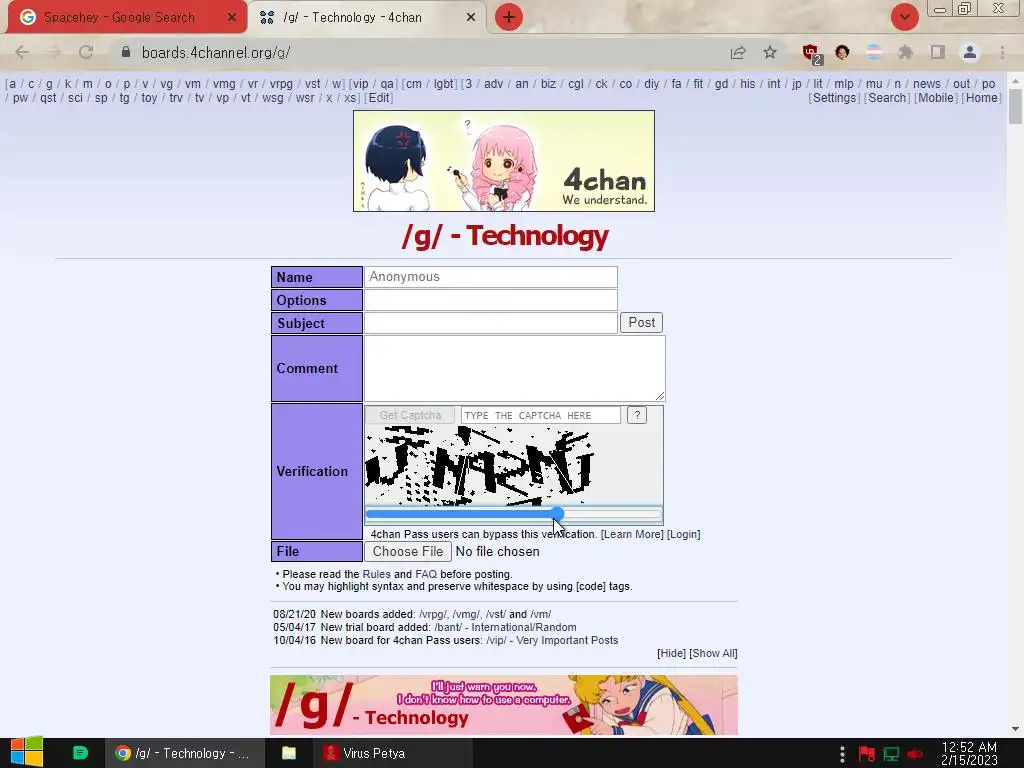The height and width of the screenshot is (768, 1024).
Task: Open /bant/ International/Random link
Action: (x=505, y=628)
